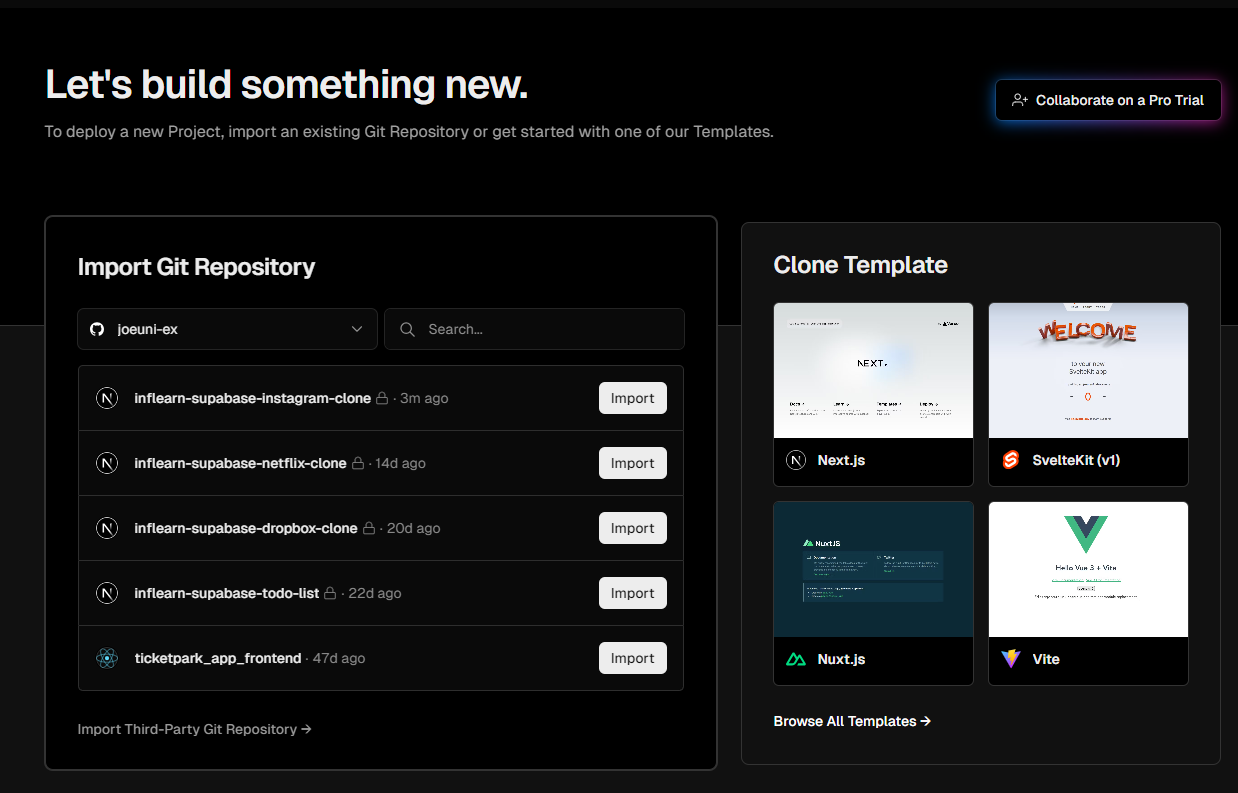Click the inflearn-supabase-todo-list repo name
The height and width of the screenshot is (793, 1238).
[227, 593]
